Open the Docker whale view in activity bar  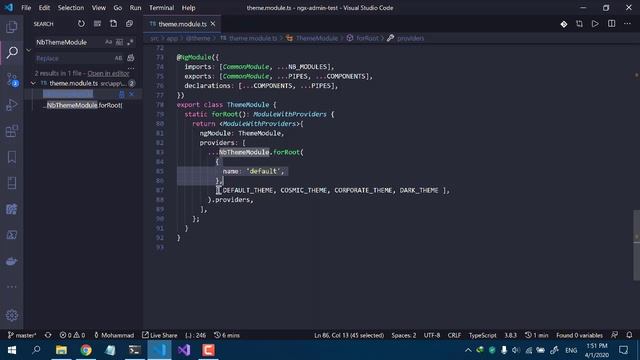[x=12, y=261]
